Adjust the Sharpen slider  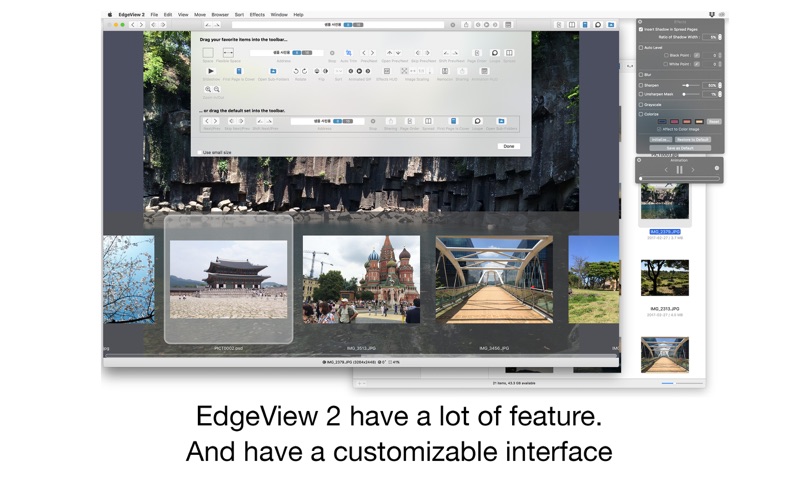tap(688, 86)
